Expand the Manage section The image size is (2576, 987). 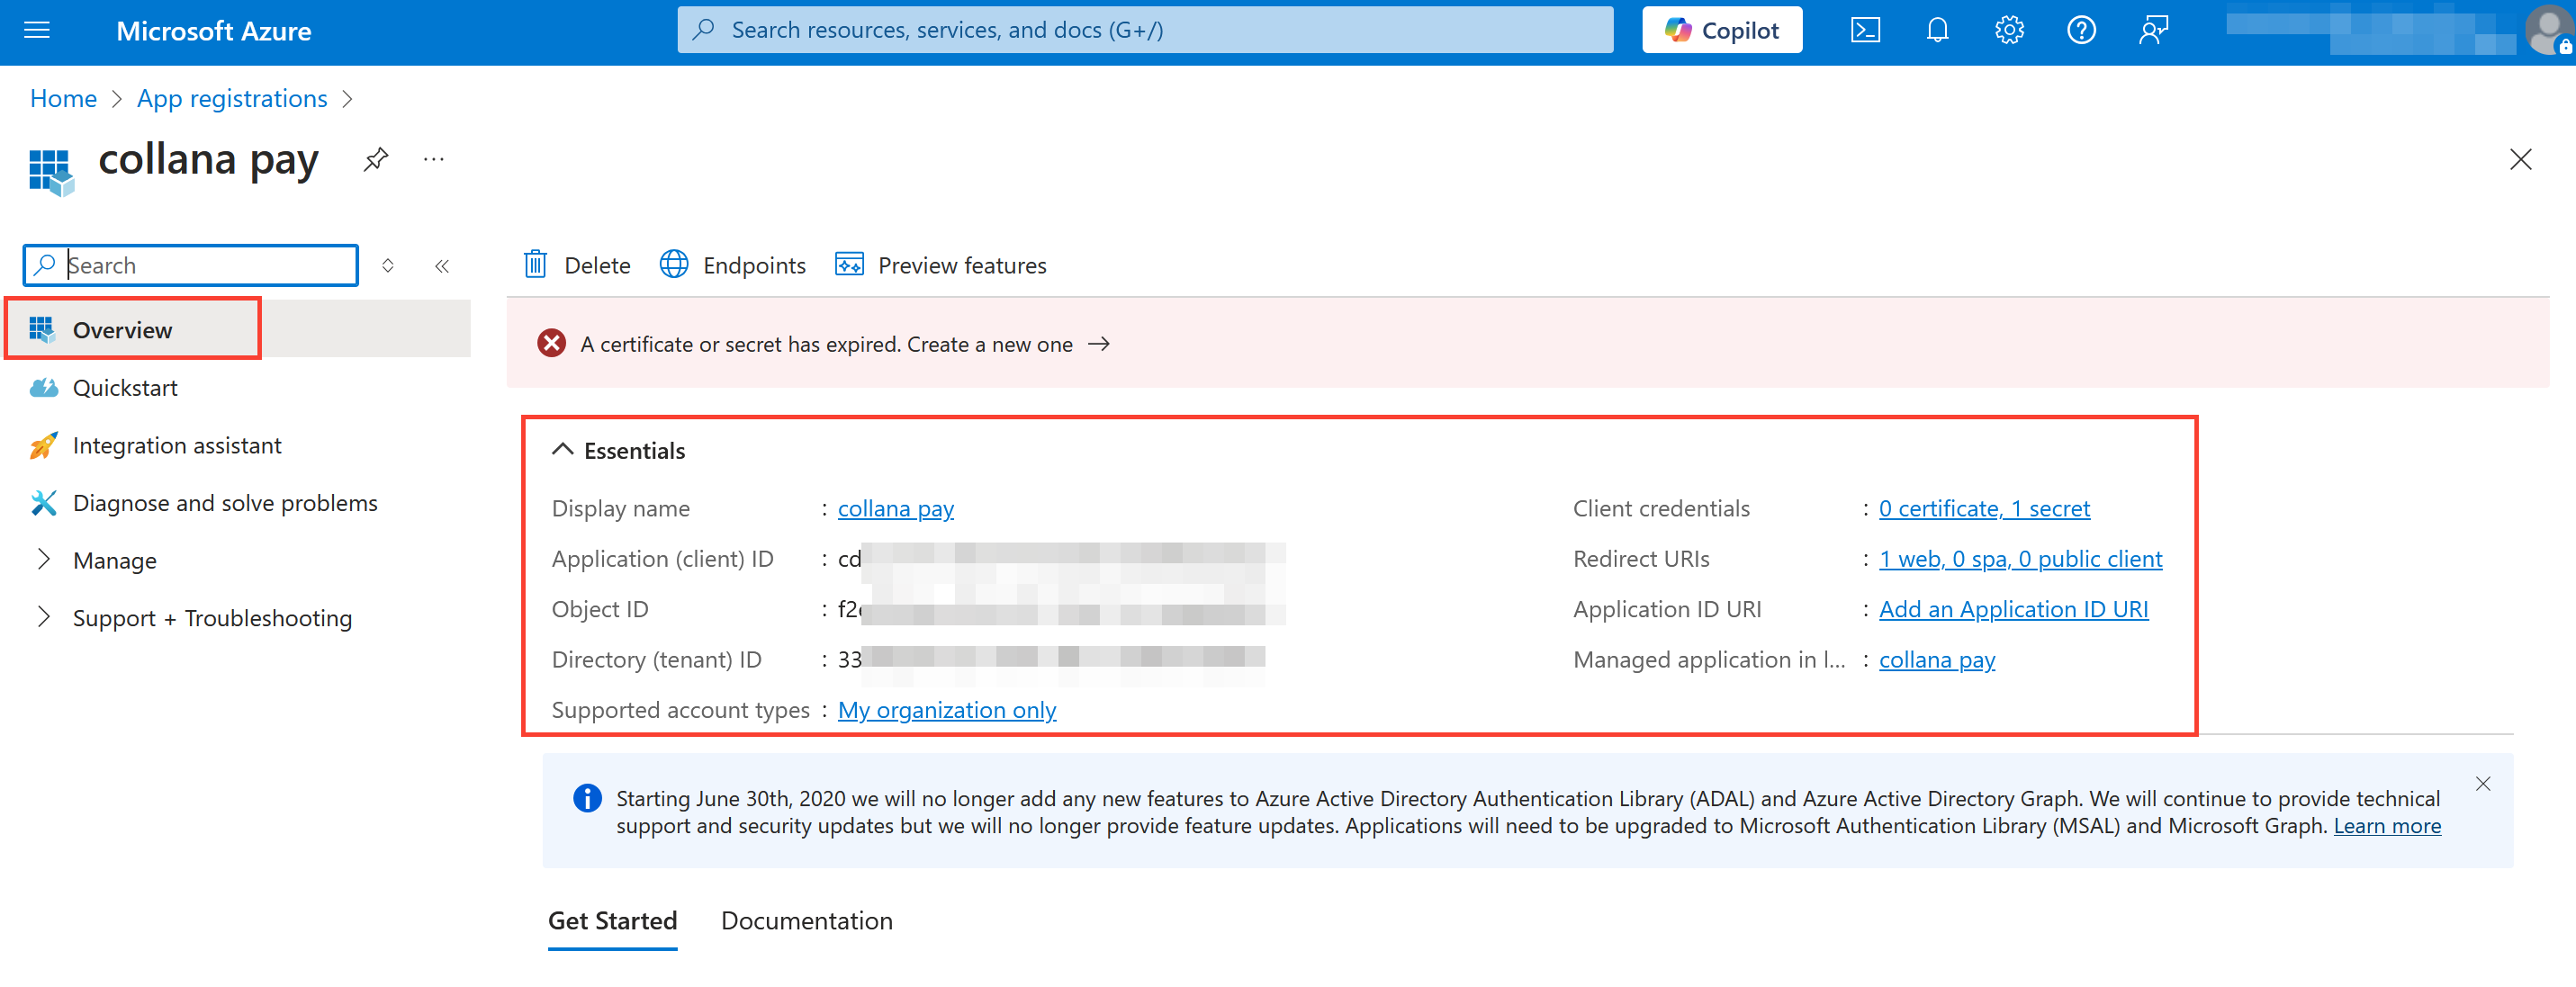115,560
